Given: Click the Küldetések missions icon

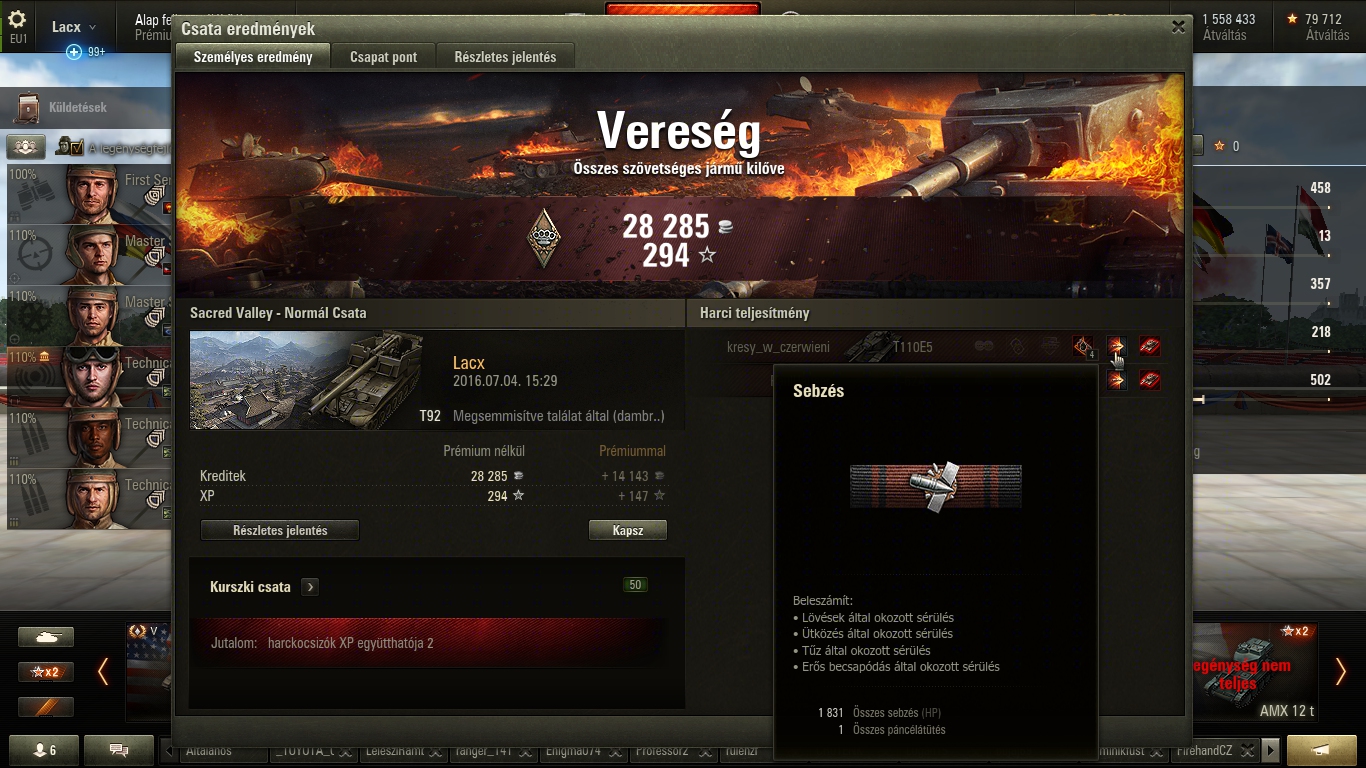Looking at the screenshot, I should (30, 107).
